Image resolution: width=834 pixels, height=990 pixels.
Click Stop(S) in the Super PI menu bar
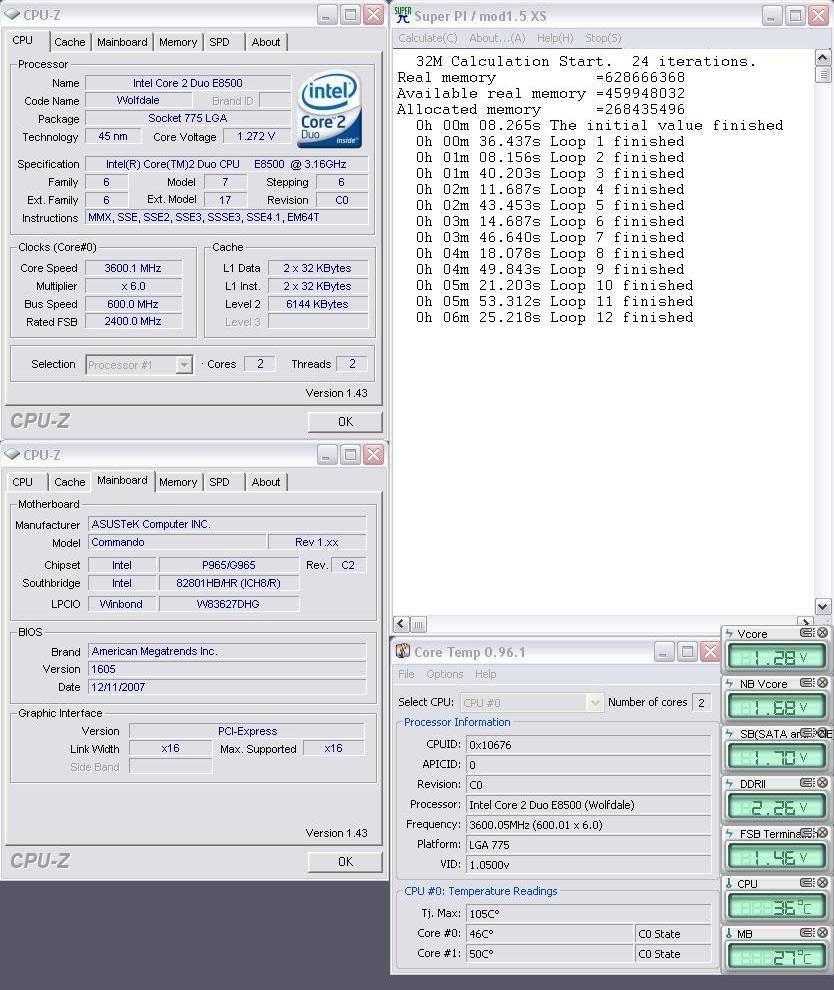click(603, 38)
